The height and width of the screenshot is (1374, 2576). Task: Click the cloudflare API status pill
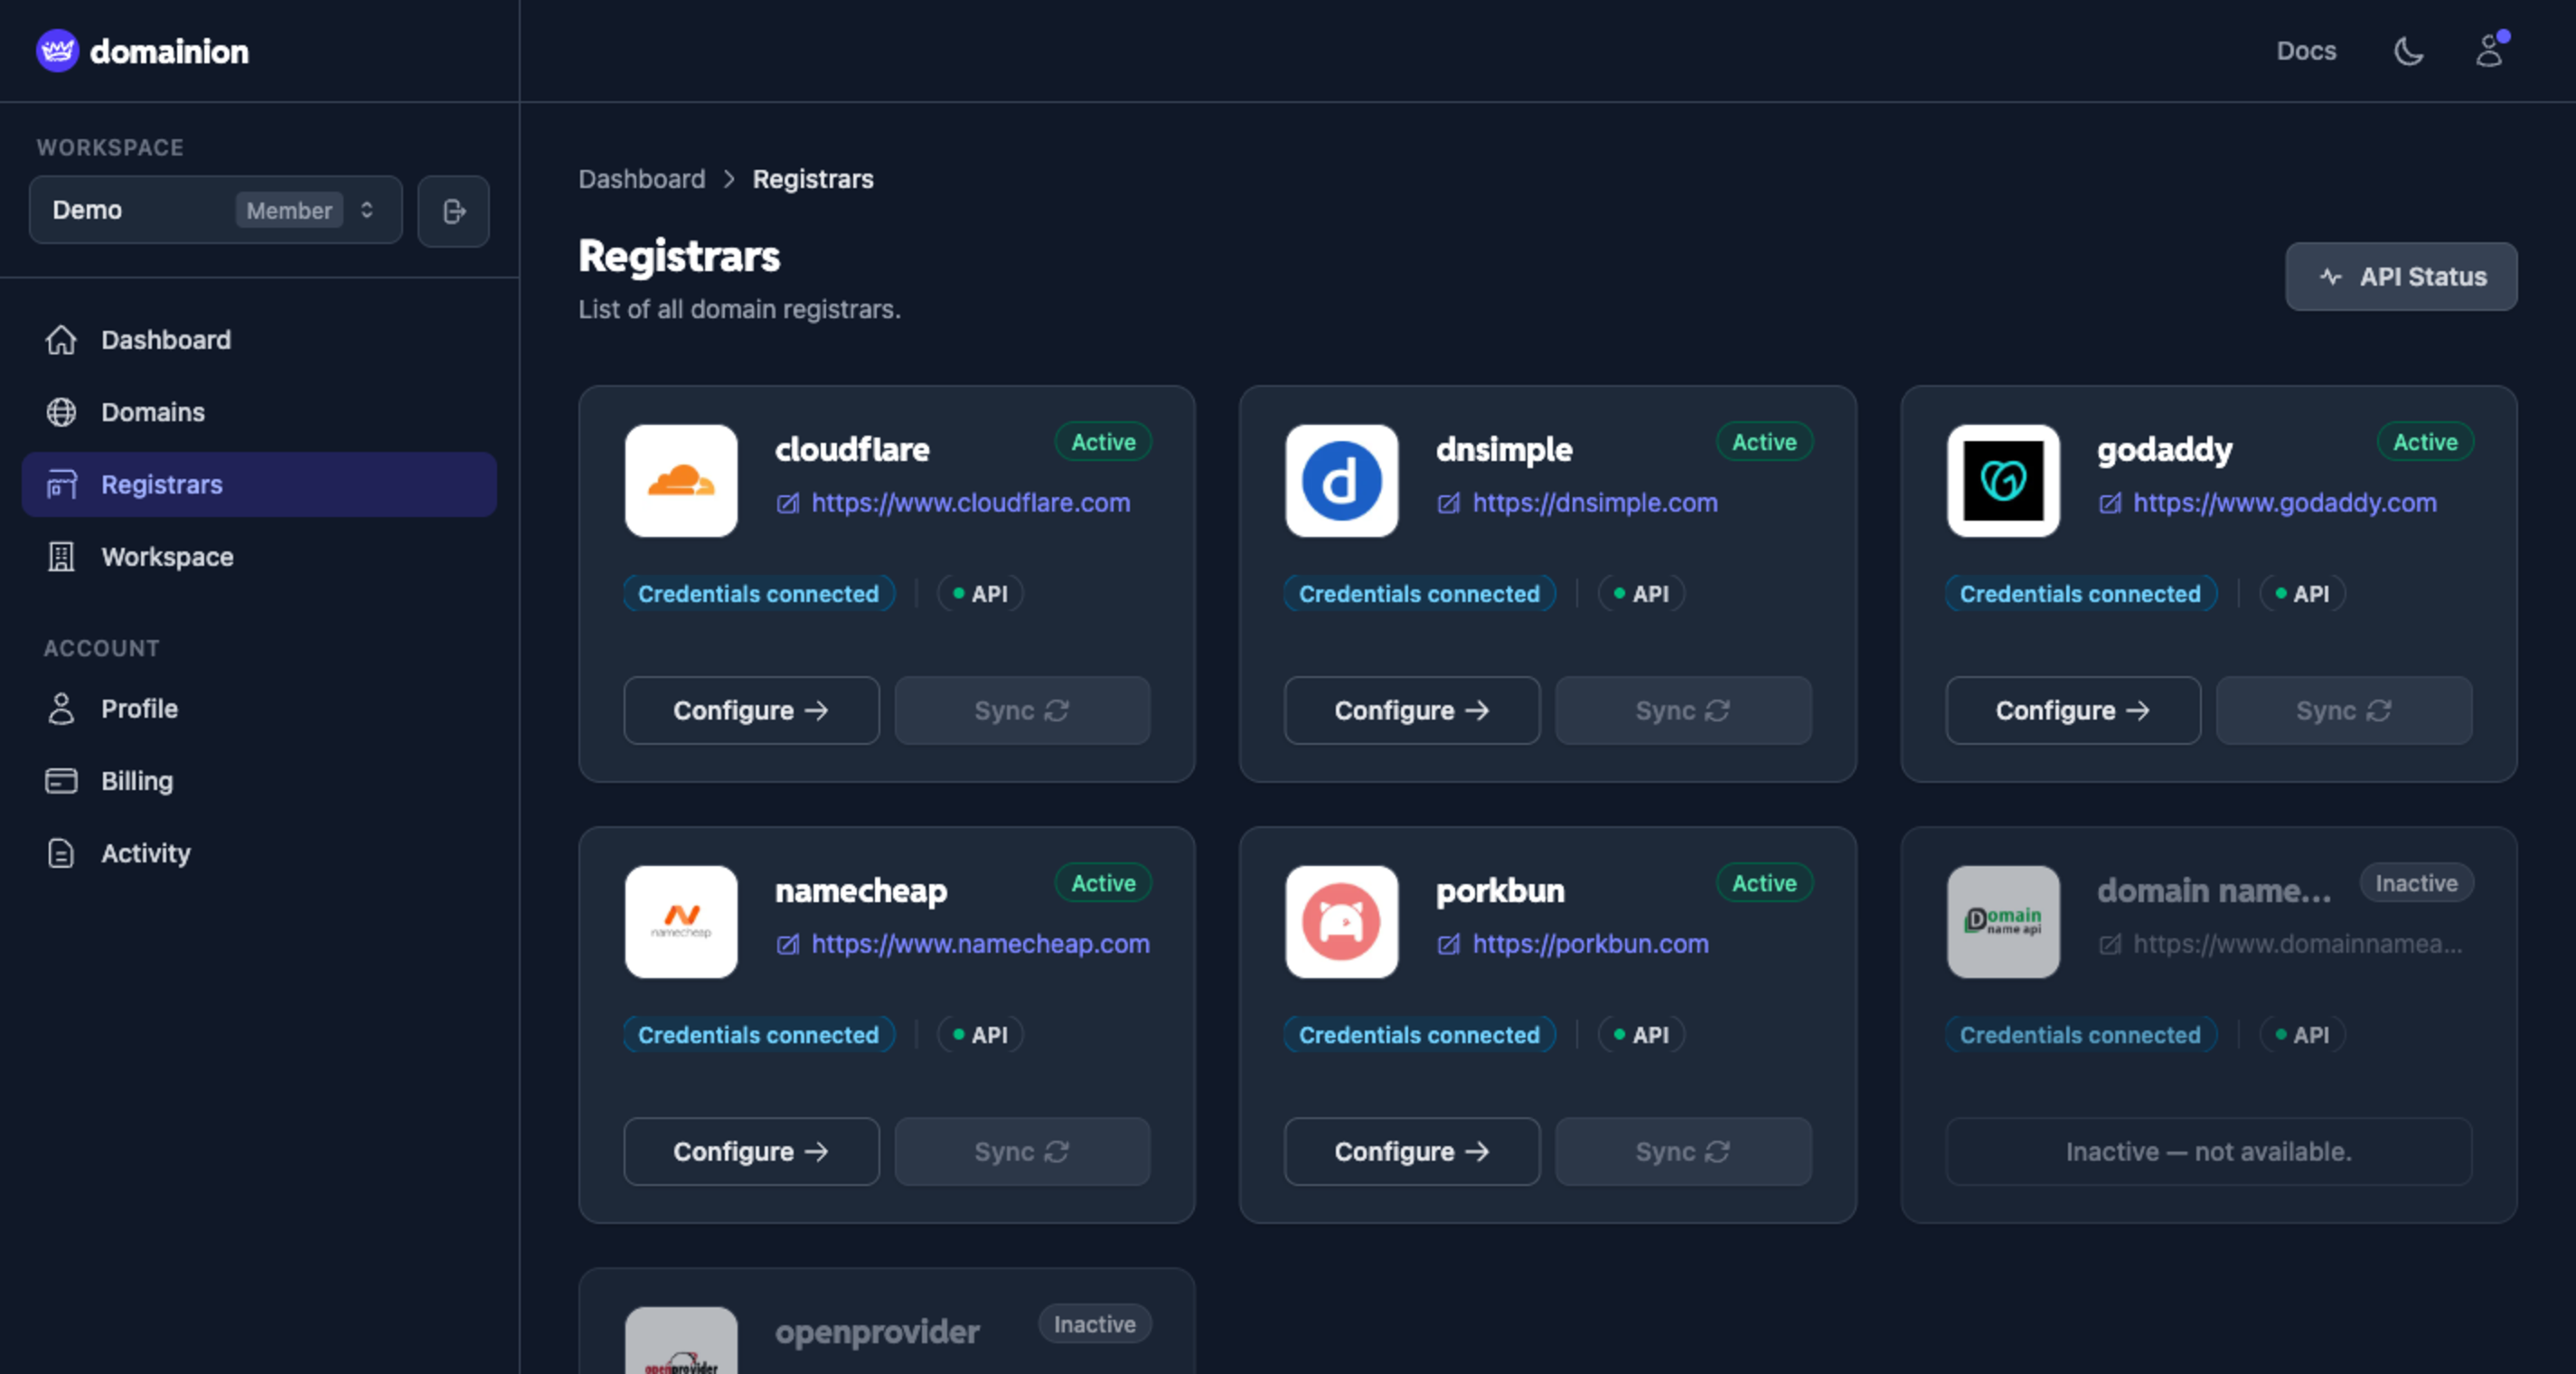tap(980, 594)
